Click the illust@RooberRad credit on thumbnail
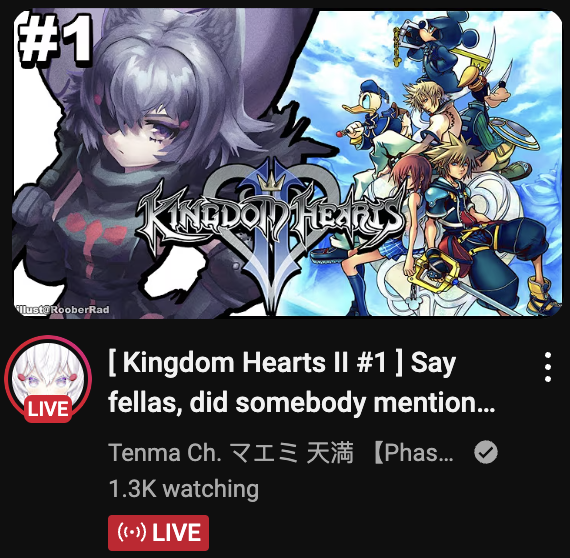Image resolution: width=570 pixels, height=558 pixels. 63,310
